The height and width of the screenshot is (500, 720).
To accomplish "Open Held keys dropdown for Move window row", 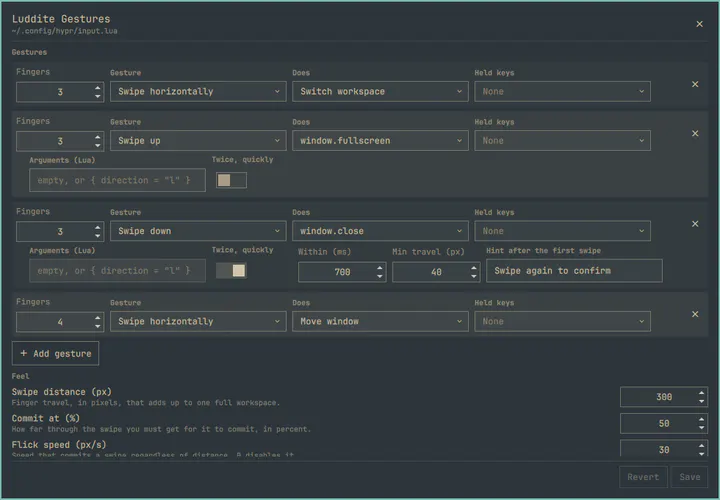I will (562, 321).
